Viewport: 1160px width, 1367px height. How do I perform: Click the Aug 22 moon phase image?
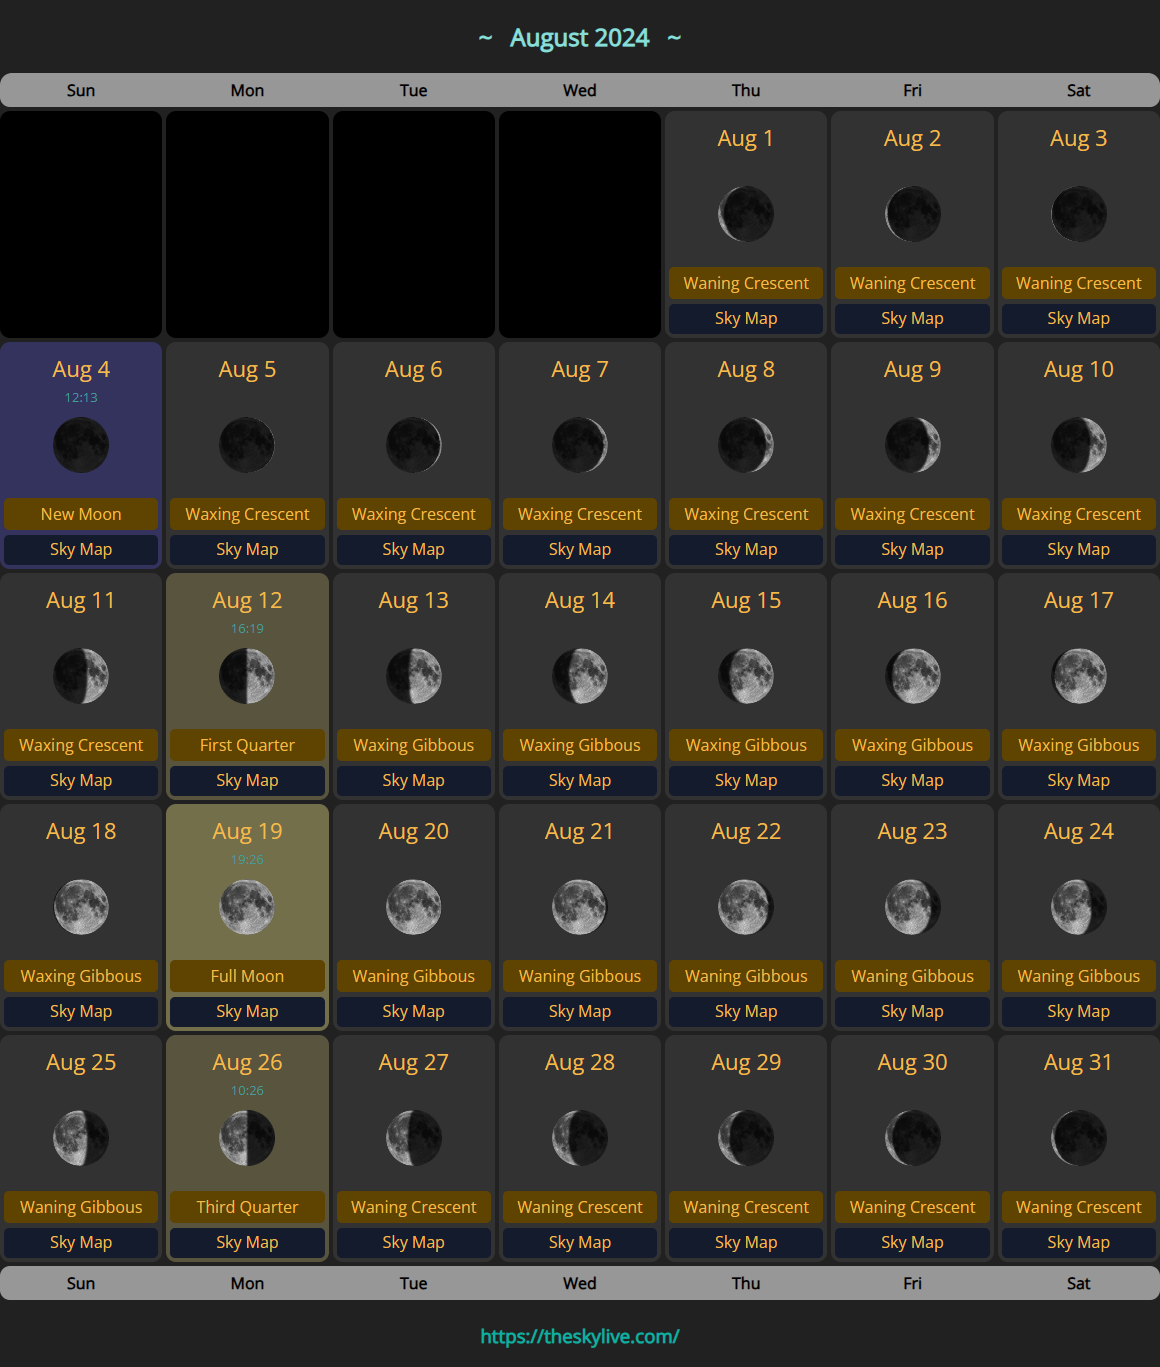tap(746, 907)
